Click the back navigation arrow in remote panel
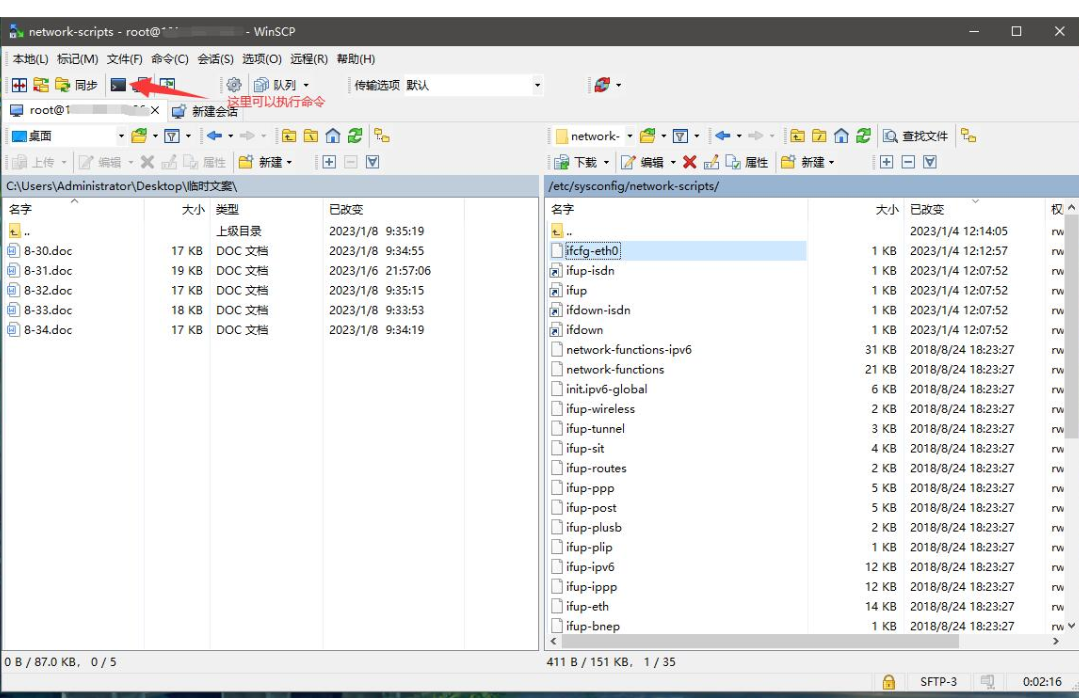Screen dimensions: 1079x698 [725, 136]
